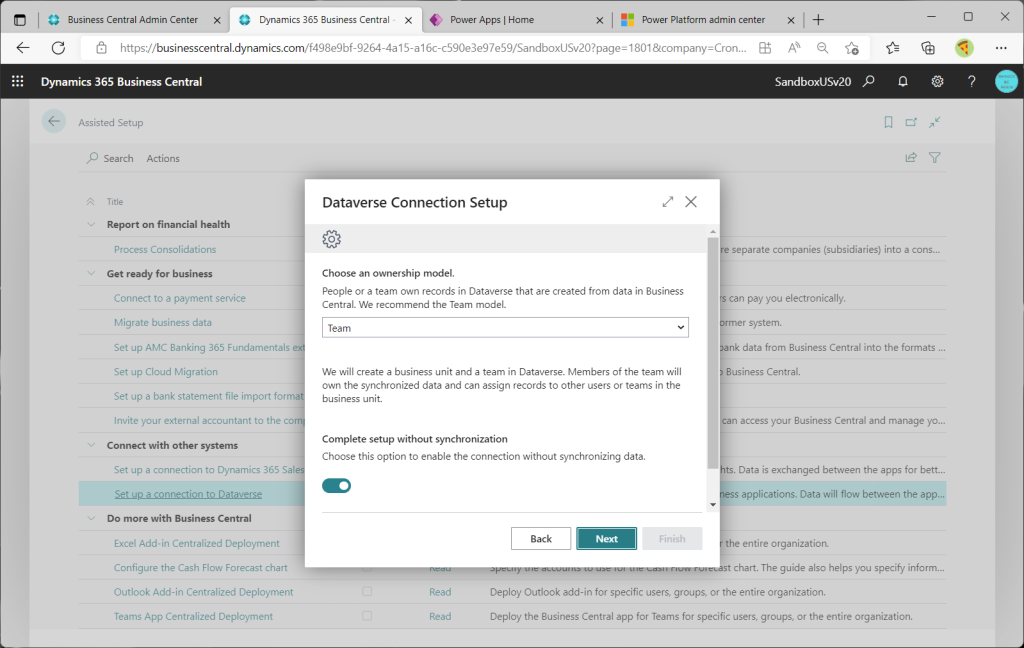
Task: Open the app launcher waffle icon
Action: (18, 81)
